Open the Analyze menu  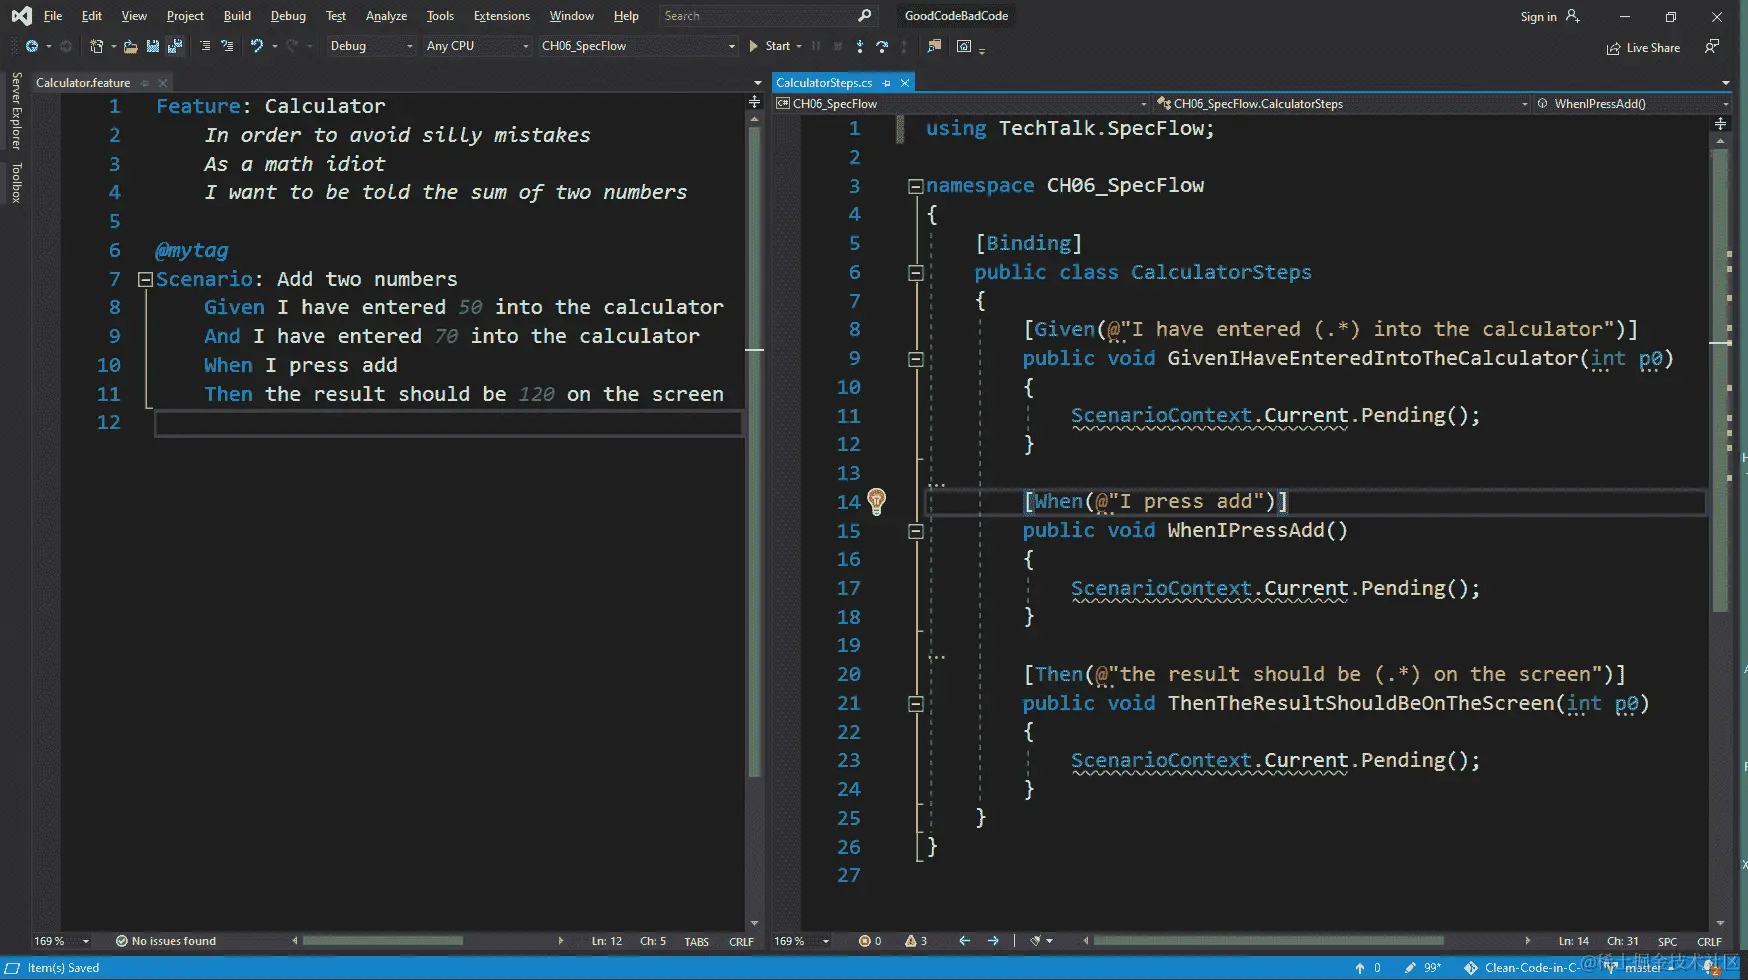(x=386, y=16)
